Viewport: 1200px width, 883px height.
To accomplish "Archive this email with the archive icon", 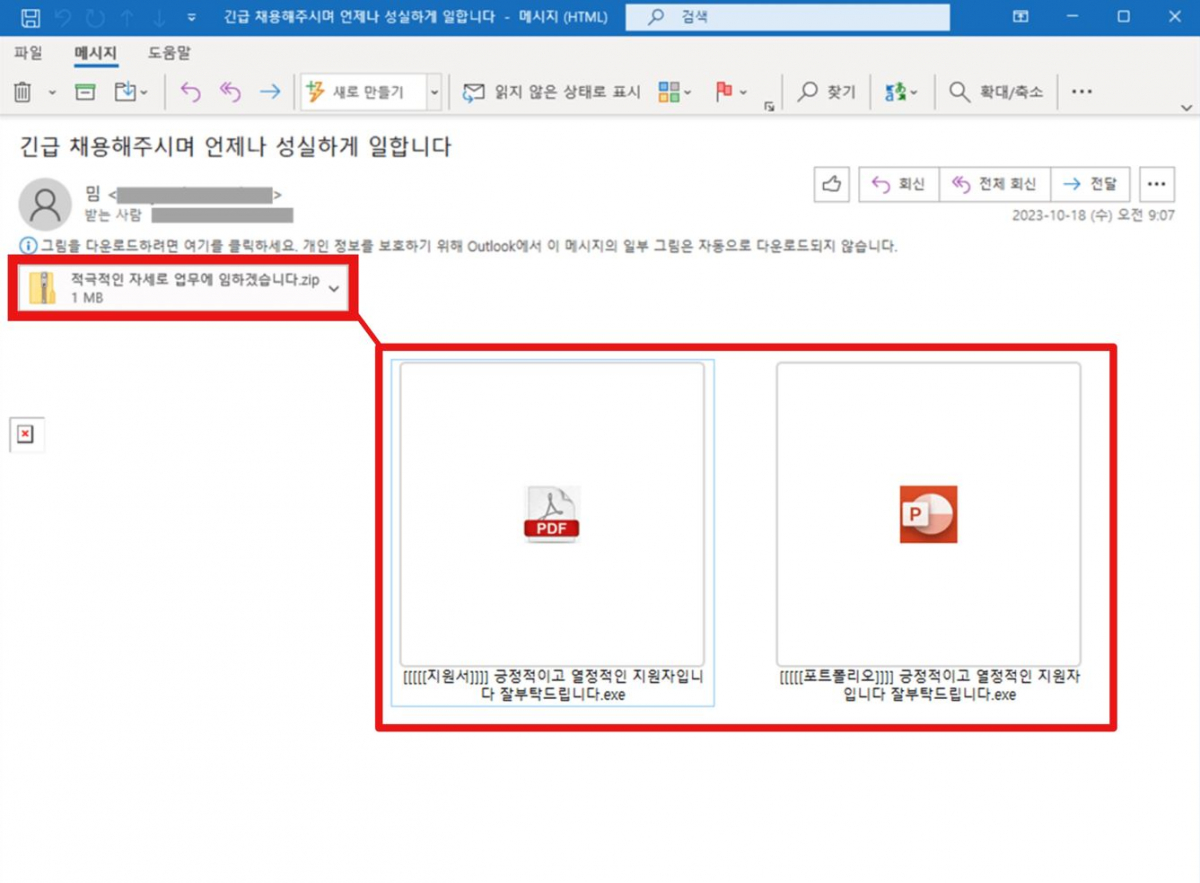I will click(85, 91).
